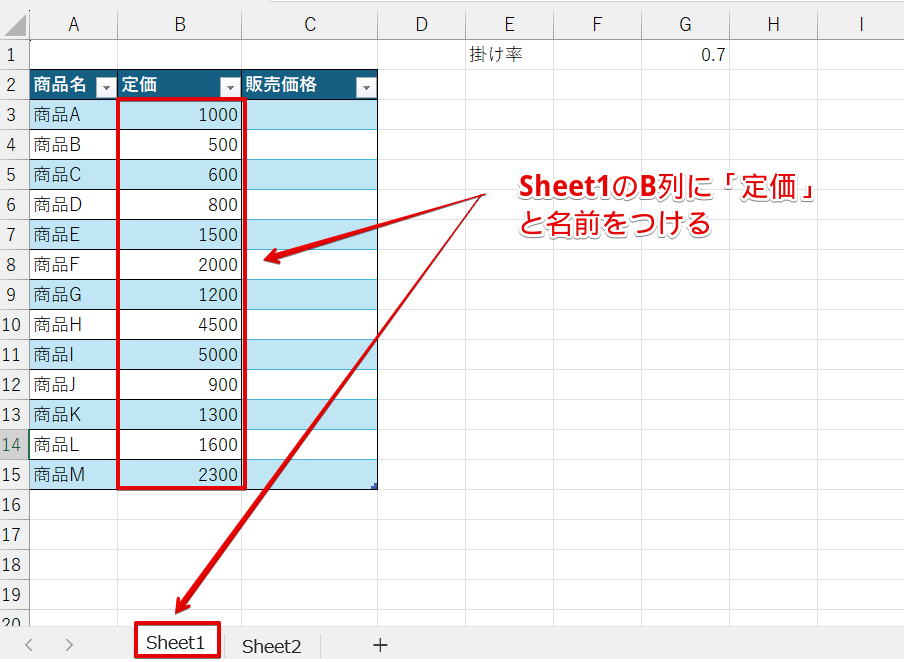Screen dimensions: 904x662
Task: Click the price cell 5000
Action: coord(179,355)
